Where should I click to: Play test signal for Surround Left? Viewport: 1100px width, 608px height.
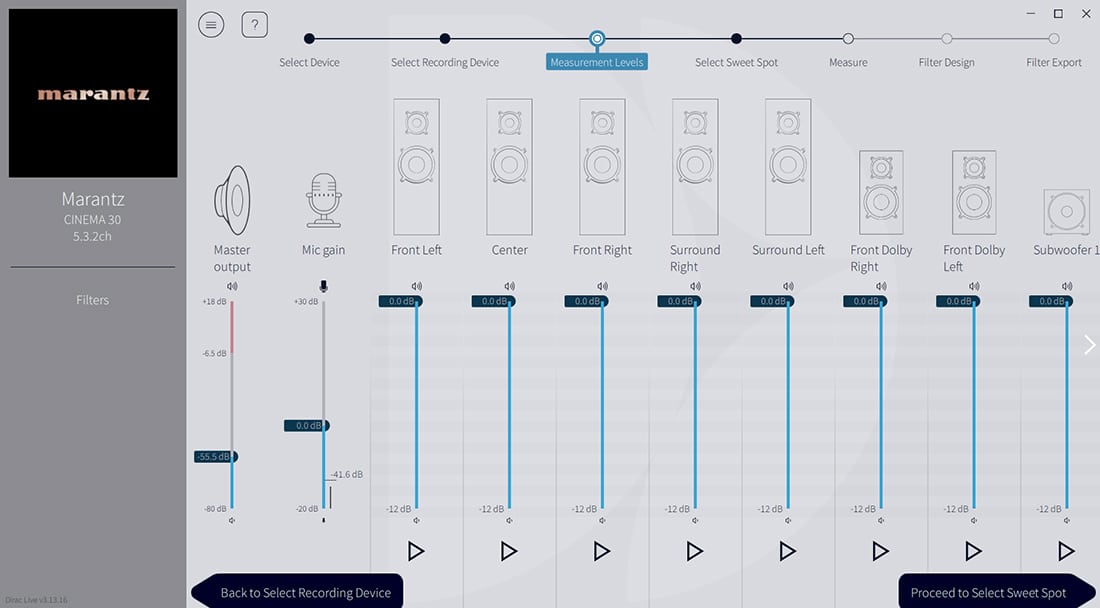(788, 551)
